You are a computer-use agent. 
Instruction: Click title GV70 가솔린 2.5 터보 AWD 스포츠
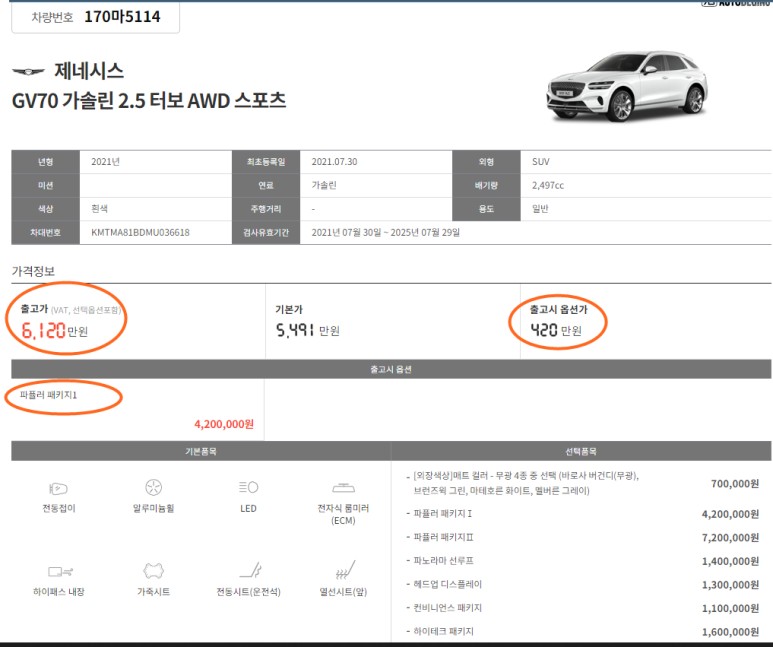149,101
